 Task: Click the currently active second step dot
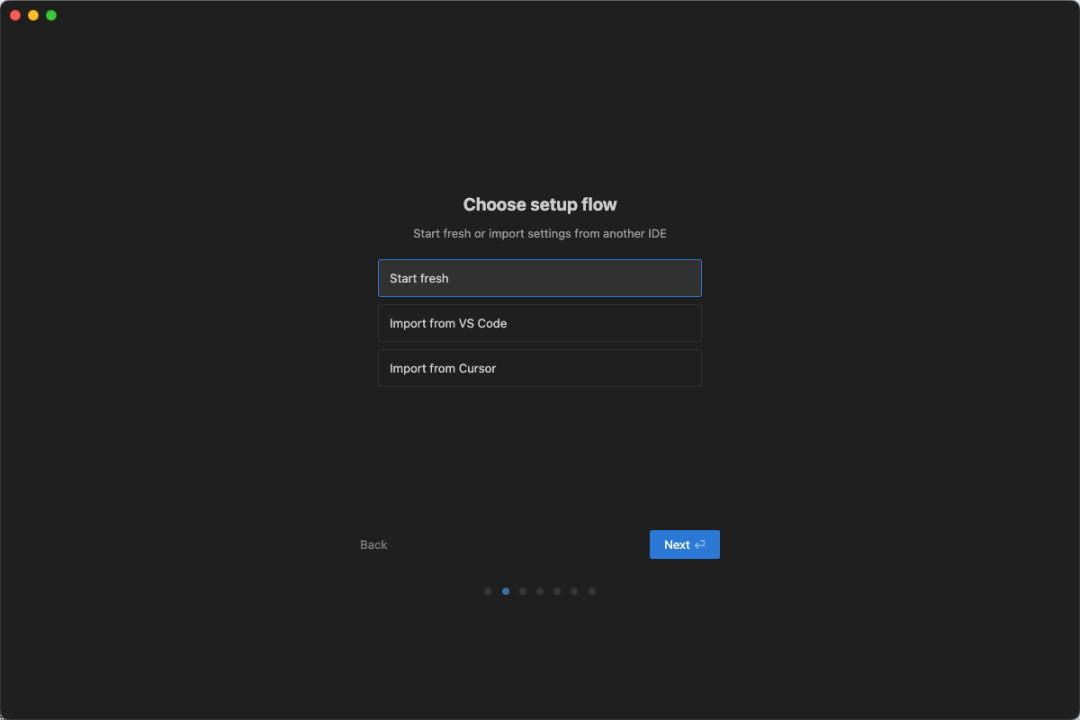click(505, 591)
